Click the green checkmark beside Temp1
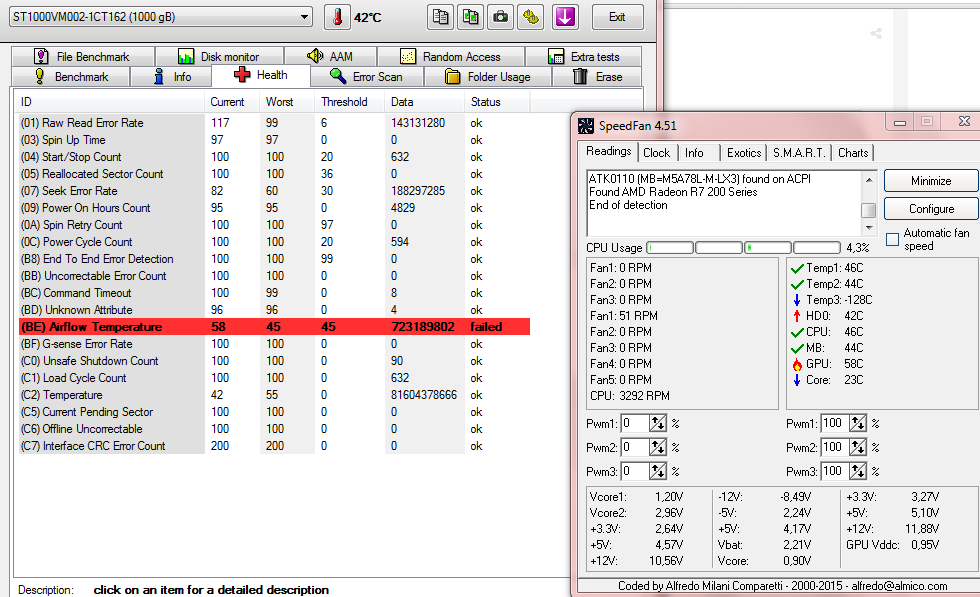Image resolution: width=980 pixels, height=597 pixels. pyautogui.click(x=797, y=268)
